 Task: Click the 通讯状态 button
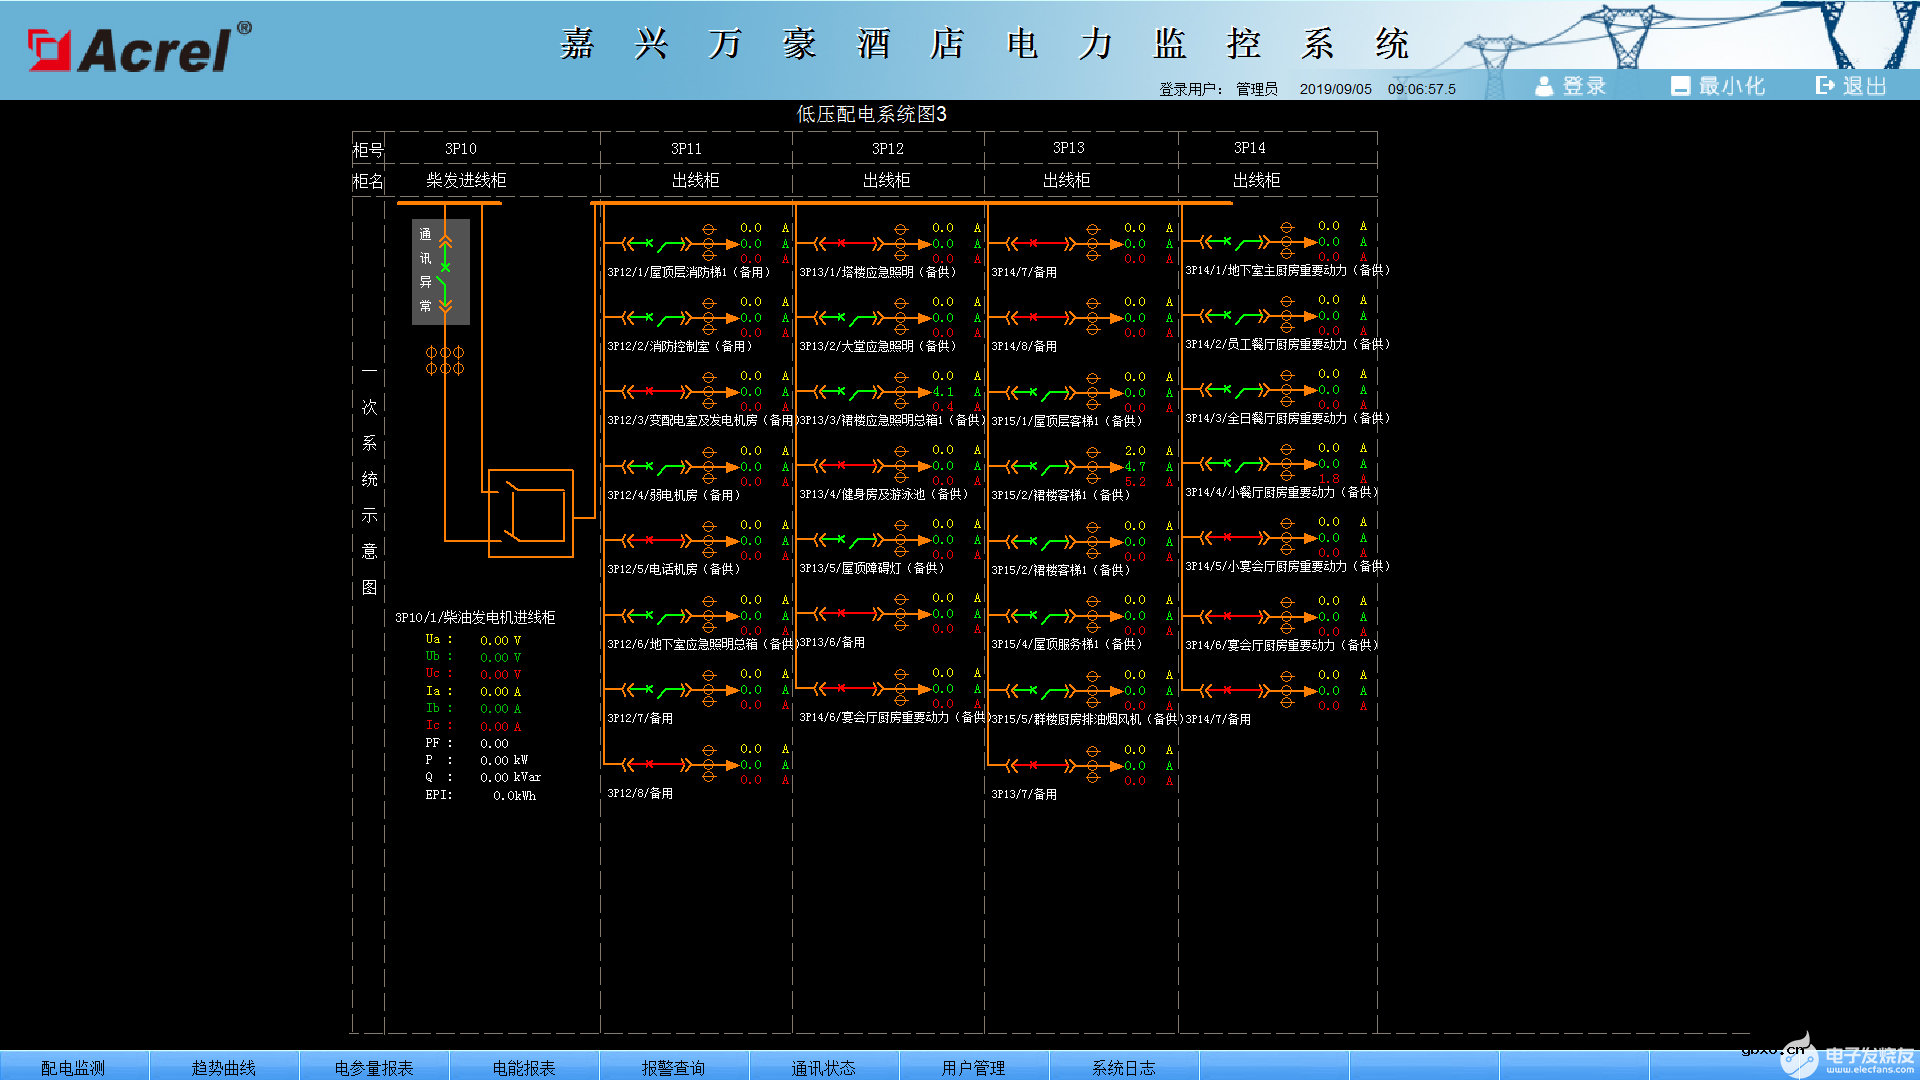[x=823, y=1067]
